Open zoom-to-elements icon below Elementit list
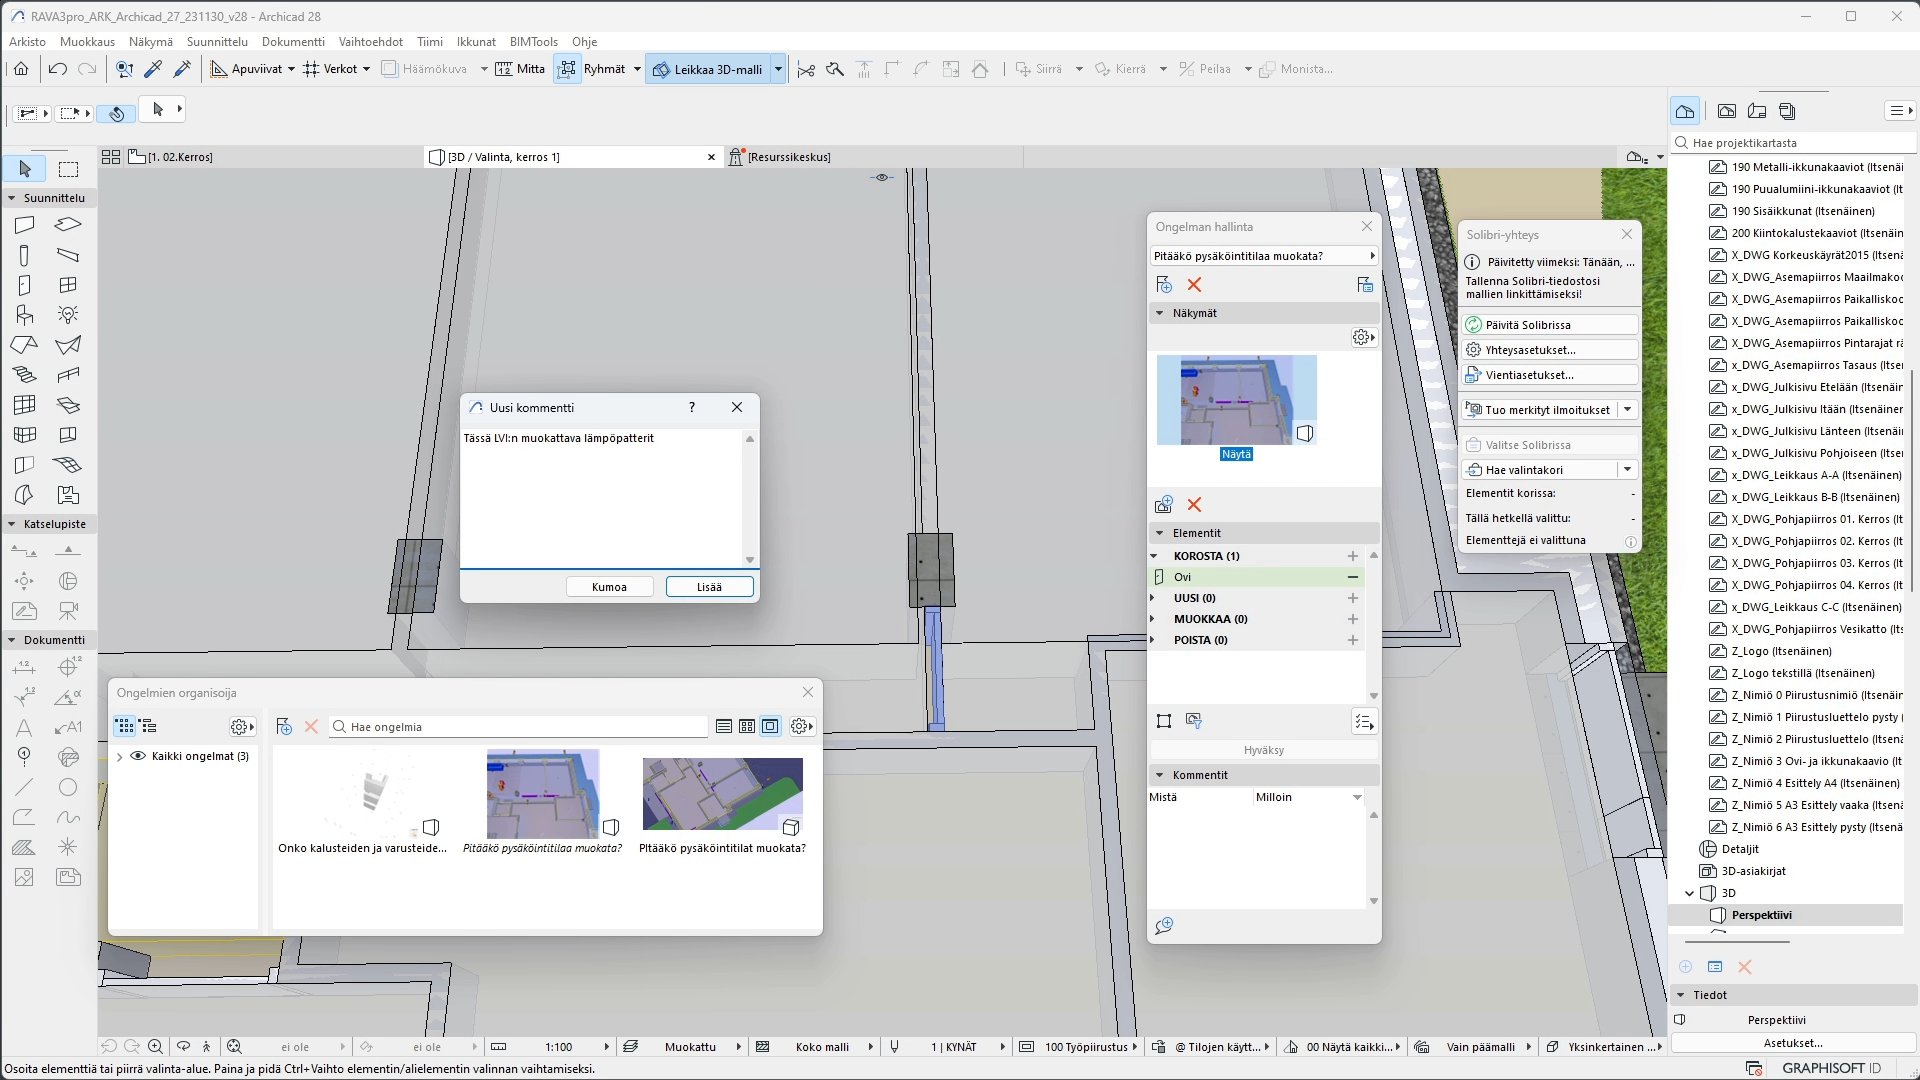 [x=1164, y=721]
